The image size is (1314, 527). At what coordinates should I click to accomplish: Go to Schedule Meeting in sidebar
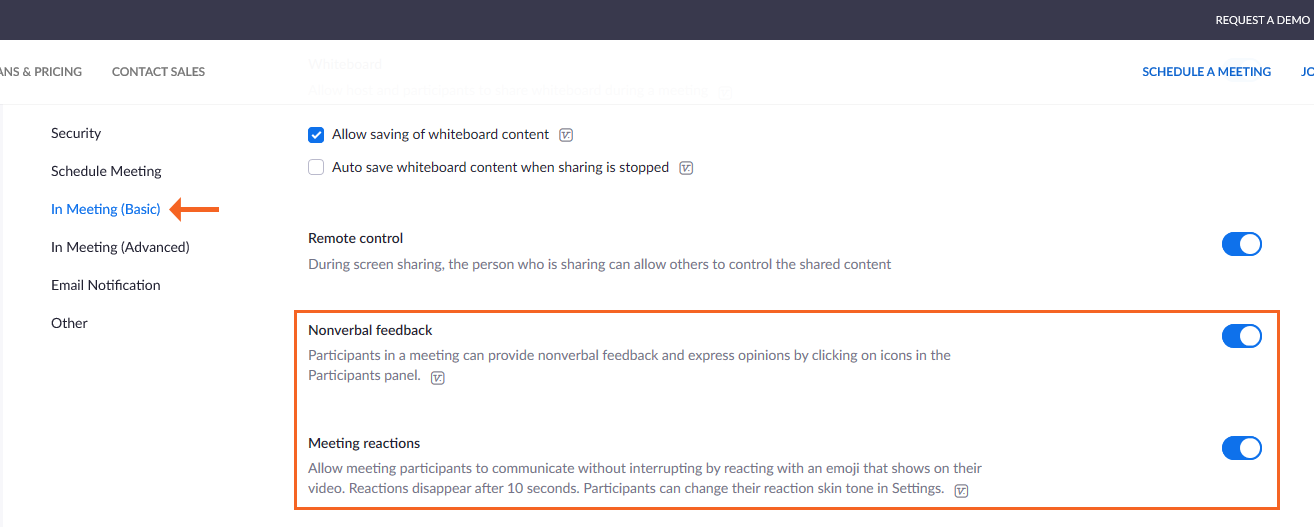pos(106,171)
